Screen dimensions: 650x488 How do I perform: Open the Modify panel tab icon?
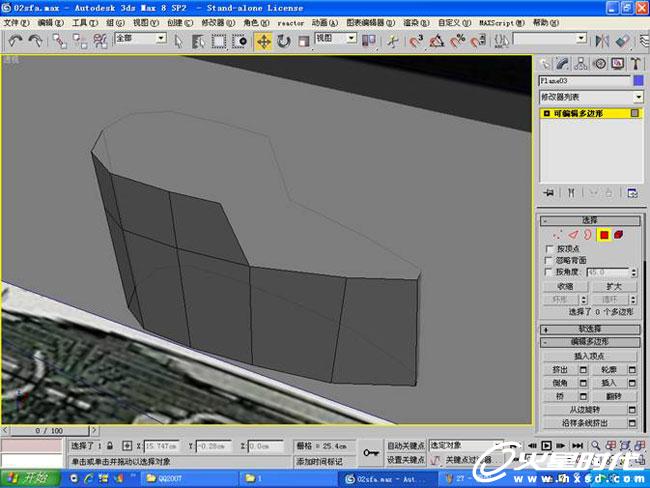click(562, 63)
